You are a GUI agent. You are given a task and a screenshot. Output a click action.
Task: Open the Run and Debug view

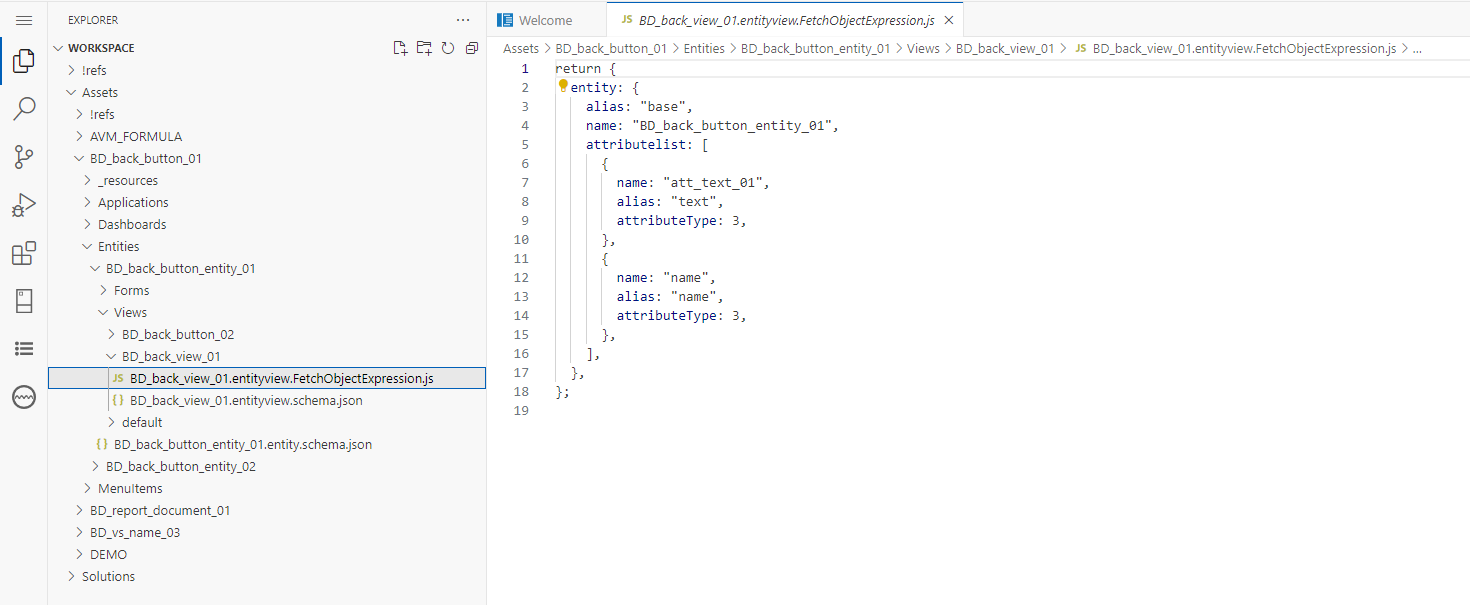(x=24, y=205)
